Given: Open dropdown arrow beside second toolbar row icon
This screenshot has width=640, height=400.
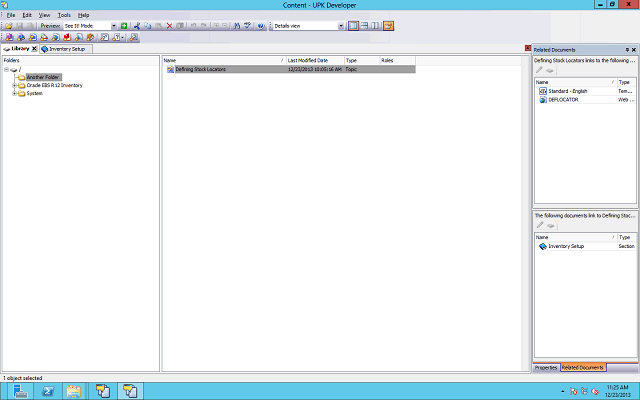Looking at the screenshot, I should pos(122,38).
